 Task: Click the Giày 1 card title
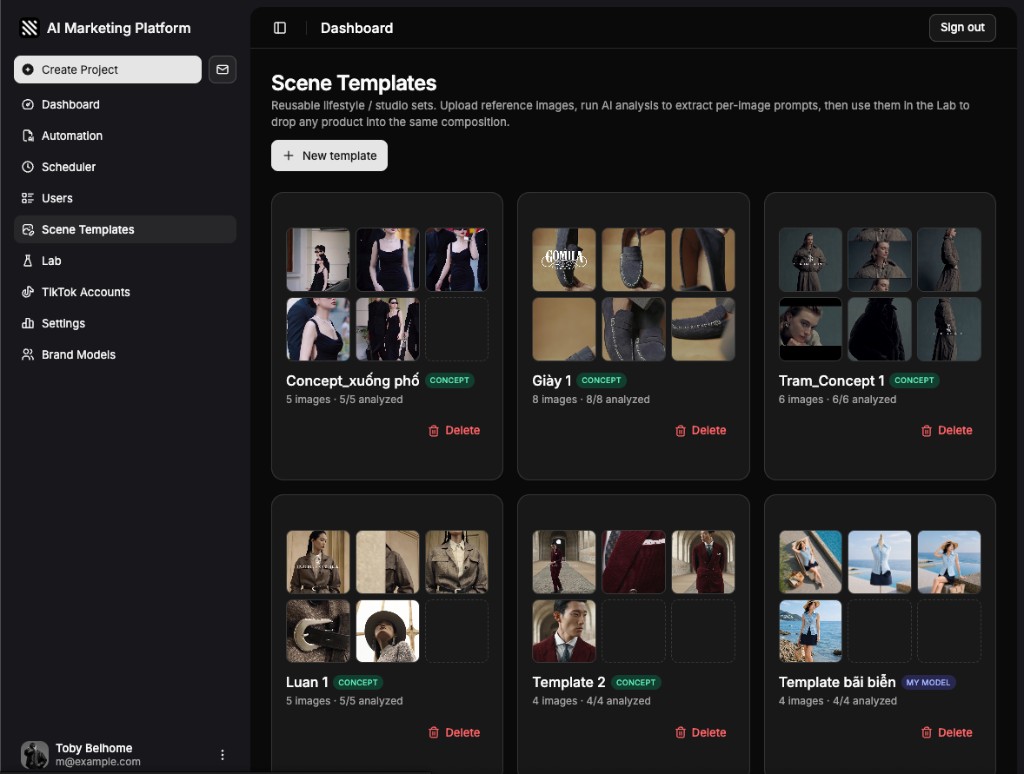click(x=552, y=381)
